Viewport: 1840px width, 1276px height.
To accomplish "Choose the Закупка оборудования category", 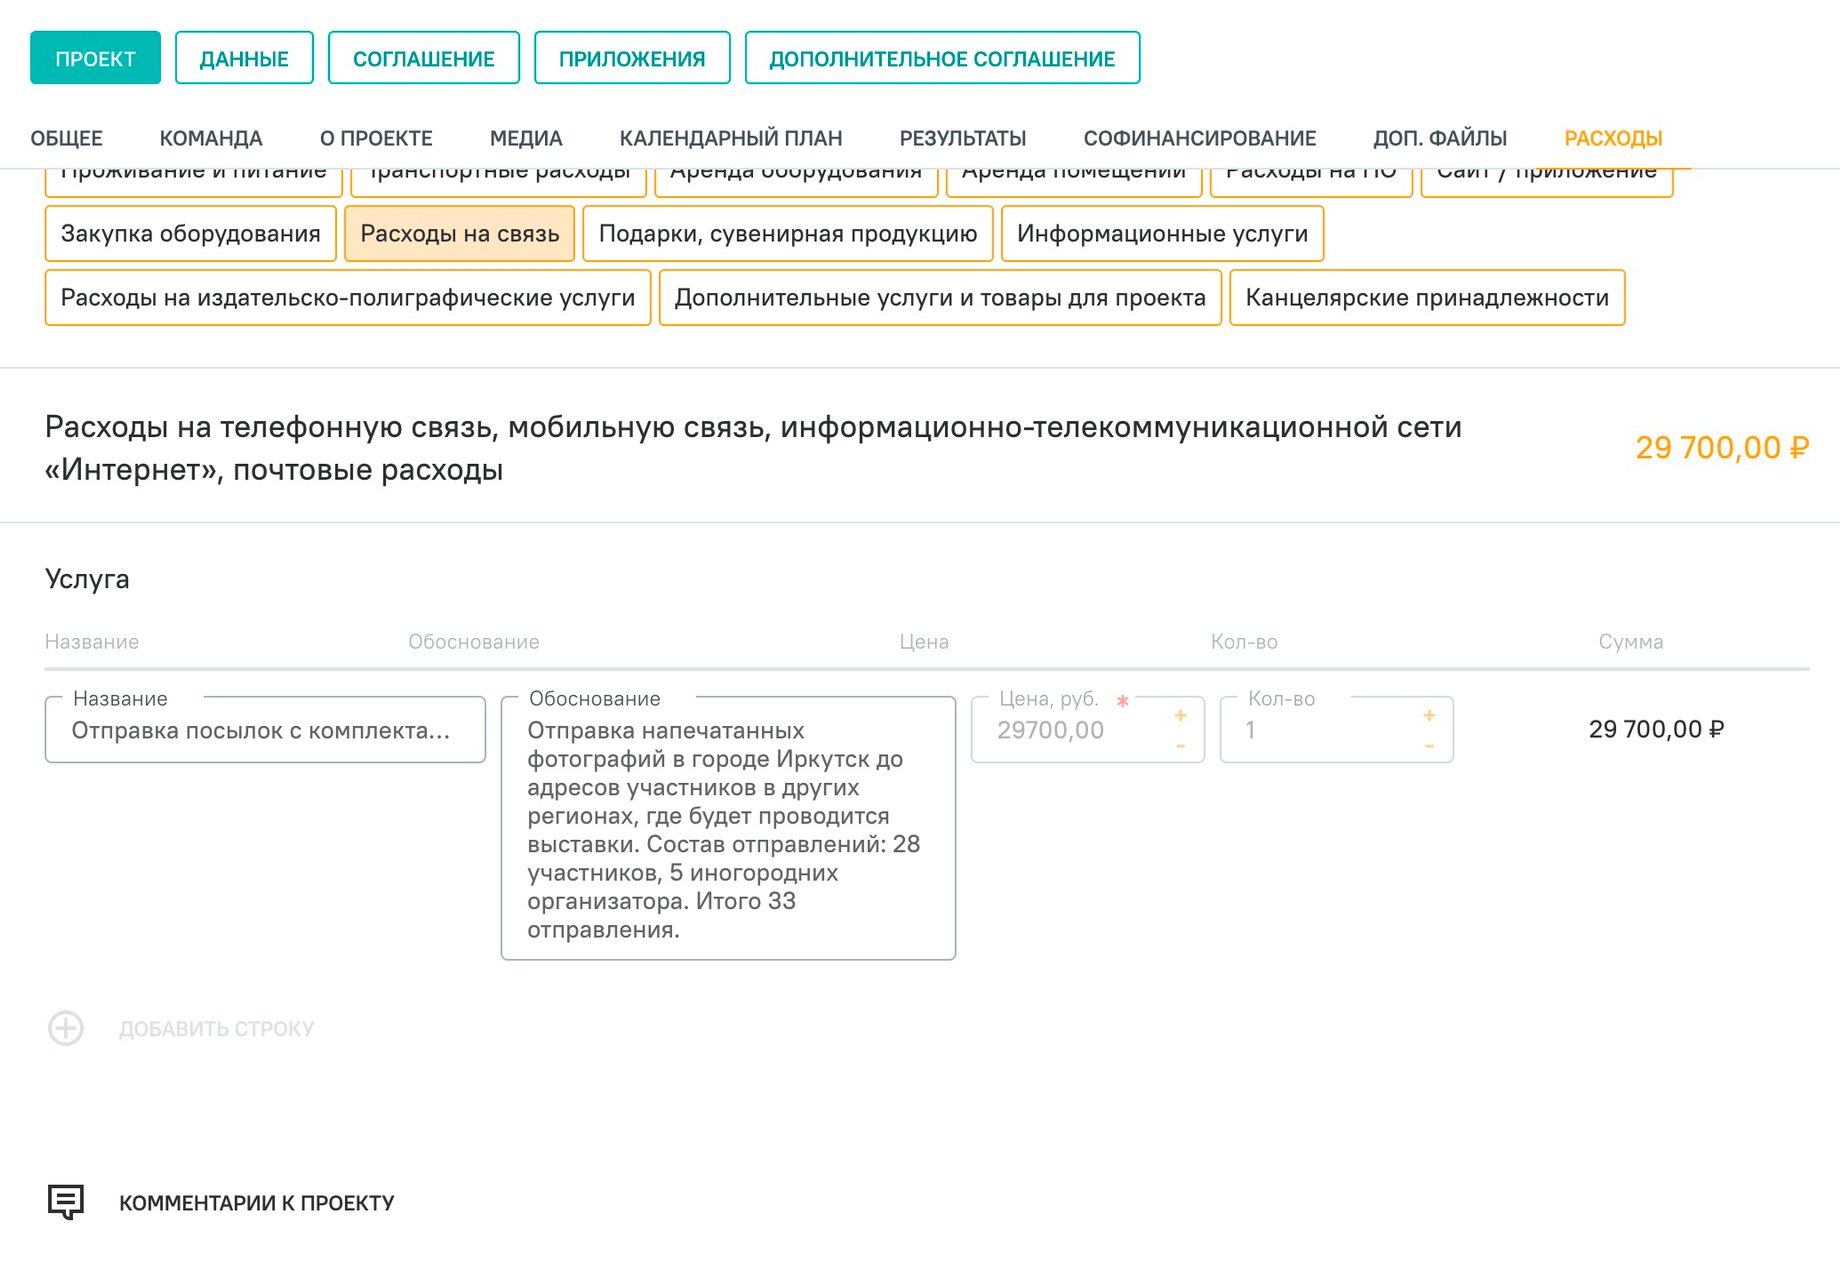I will (191, 233).
